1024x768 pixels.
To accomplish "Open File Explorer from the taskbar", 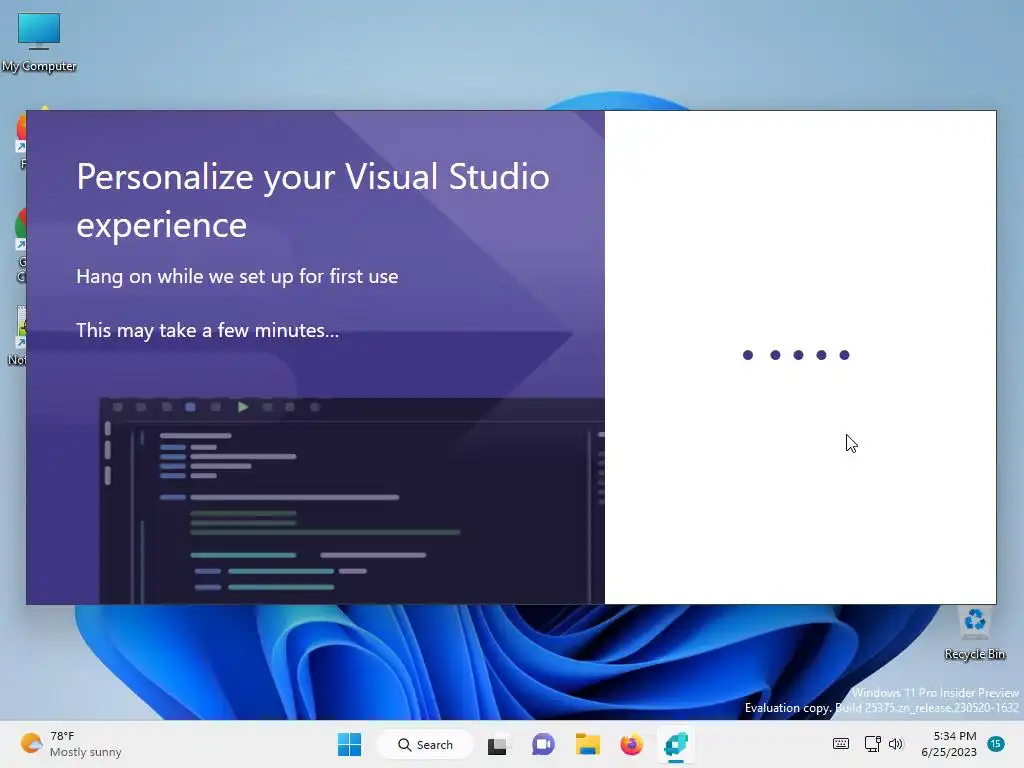I will pos(587,744).
